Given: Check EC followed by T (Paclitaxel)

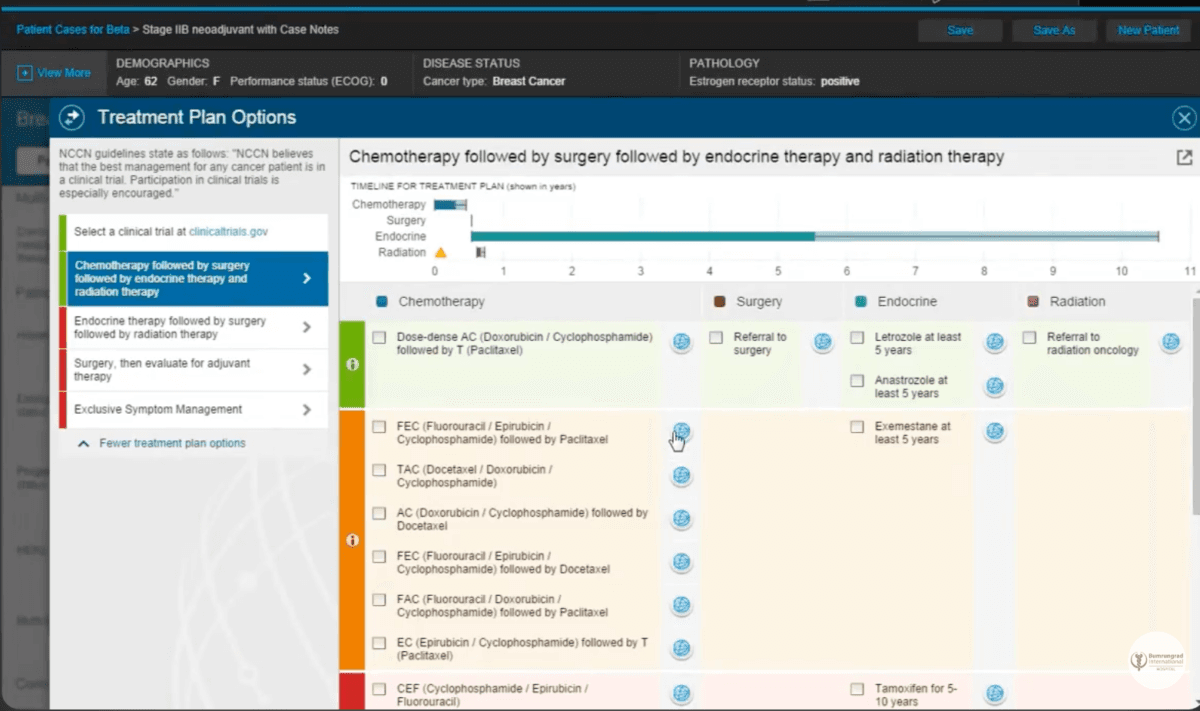Looking at the screenshot, I should pos(379,643).
